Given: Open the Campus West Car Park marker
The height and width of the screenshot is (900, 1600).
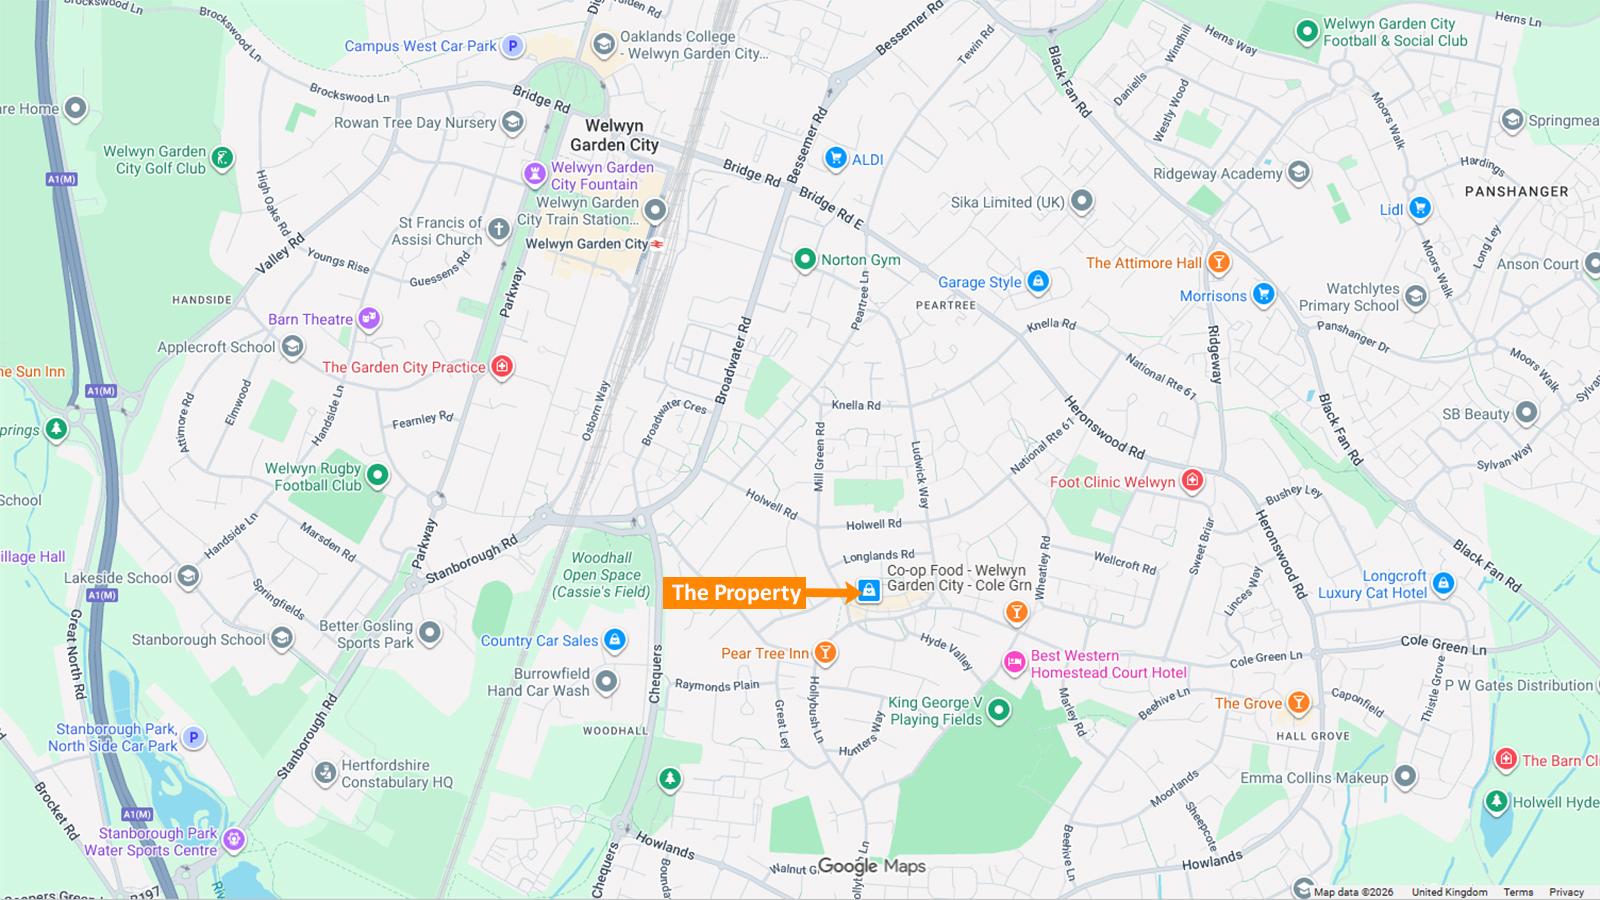Looking at the screenshot, I should 512,46.
